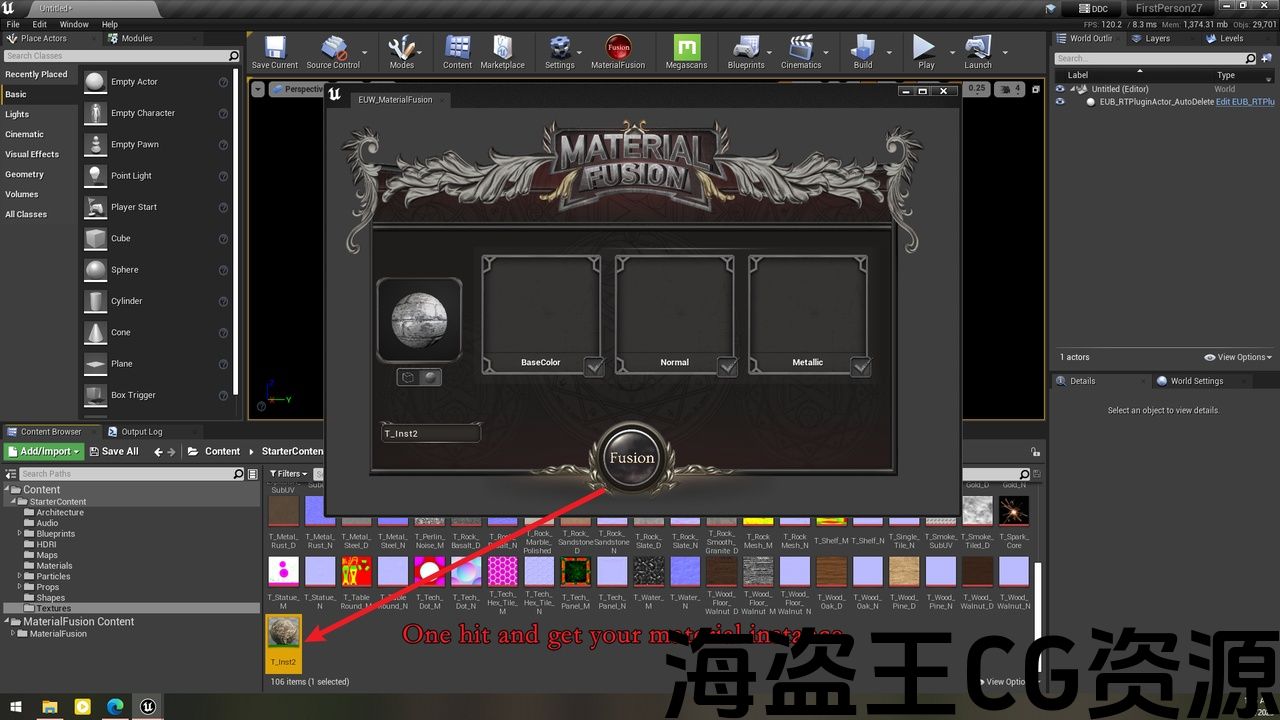Image resolution: width=1280 pixels, height=720 pixels.
Task: Open the Cinematics toolbar icon
Action: (800, 50)
